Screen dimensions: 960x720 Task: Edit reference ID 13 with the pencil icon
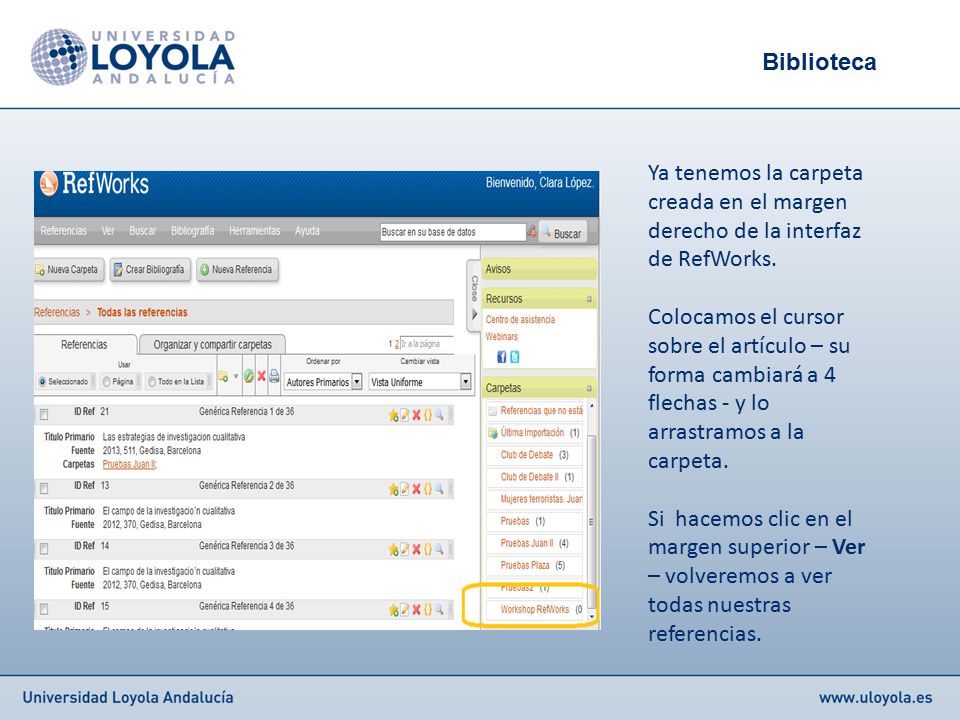tap(404, 489)
